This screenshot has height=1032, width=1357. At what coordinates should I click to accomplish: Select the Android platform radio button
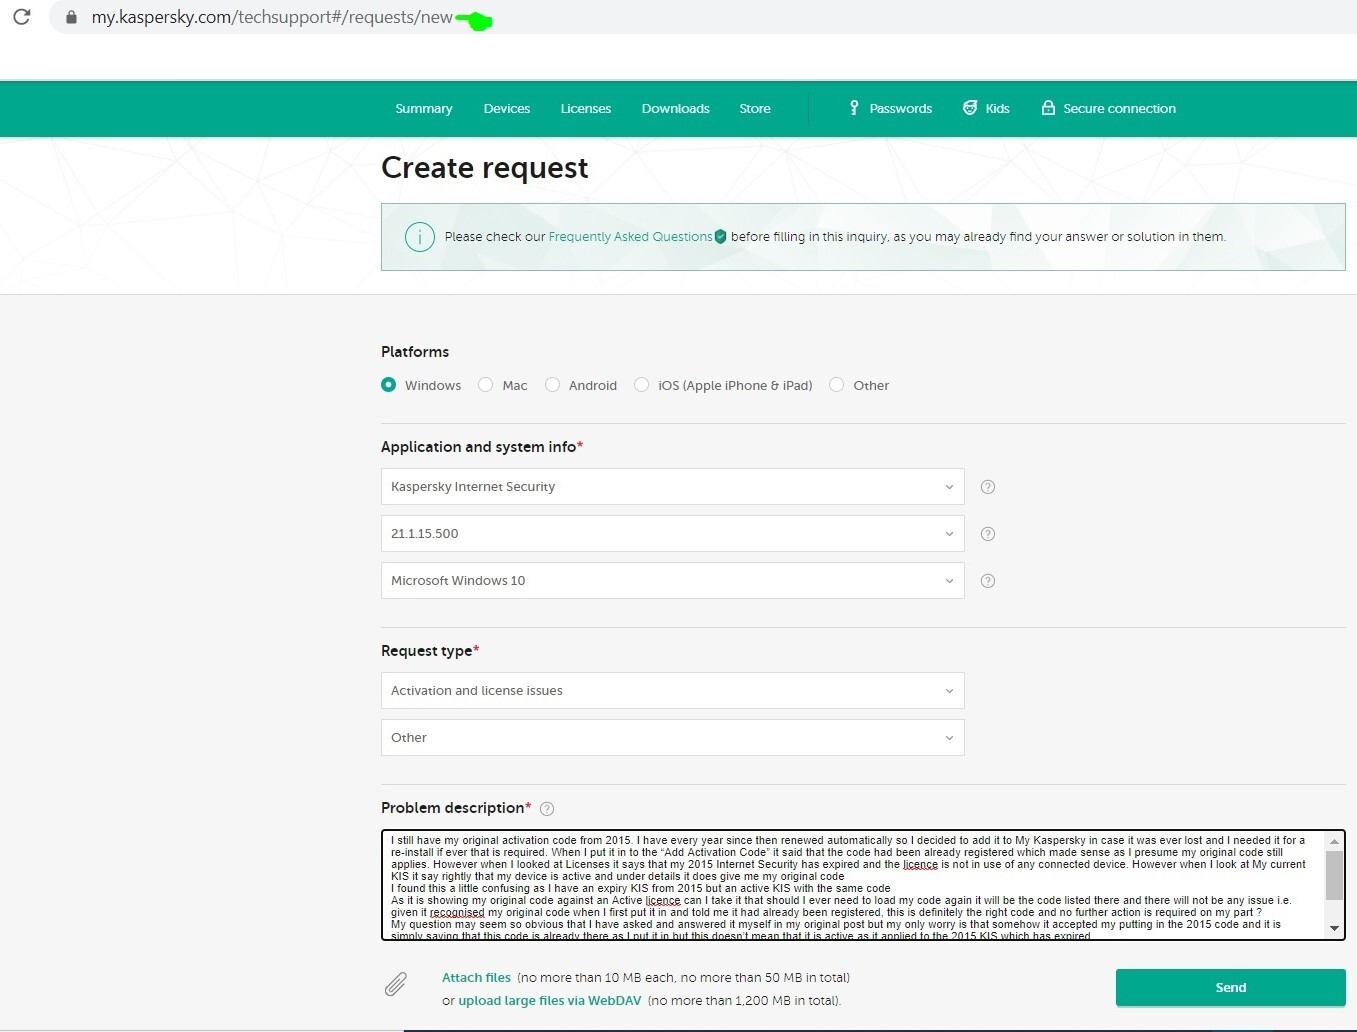point(552,385)
